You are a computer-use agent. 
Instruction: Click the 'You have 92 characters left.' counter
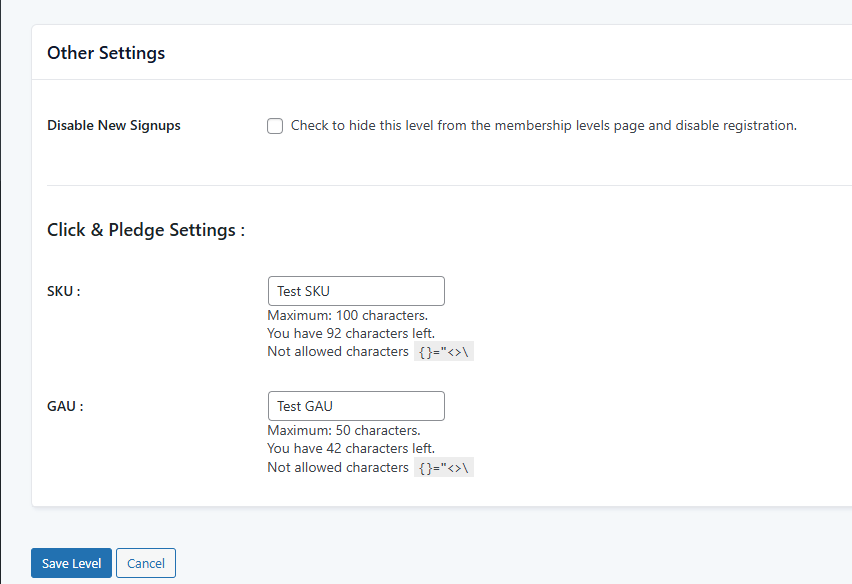351,333
